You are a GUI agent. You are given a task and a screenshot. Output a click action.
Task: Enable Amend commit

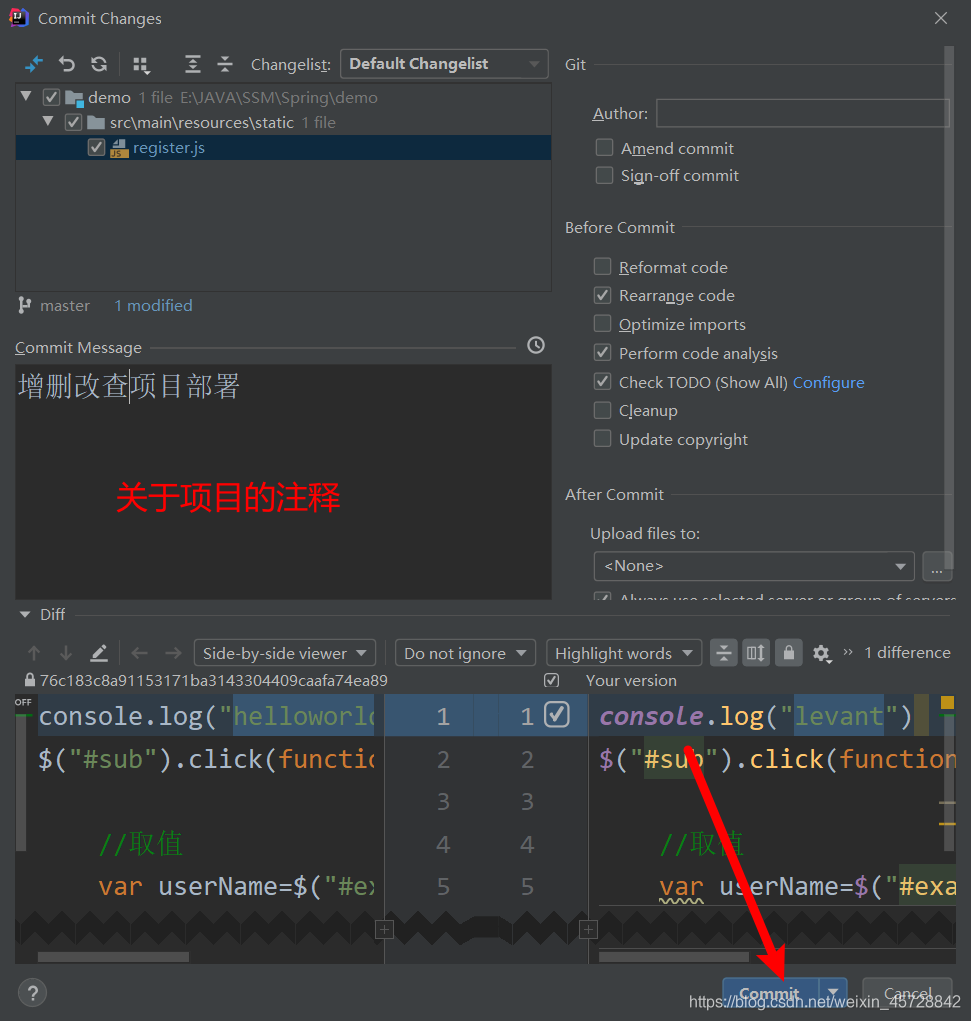click(x=604, y=148)
